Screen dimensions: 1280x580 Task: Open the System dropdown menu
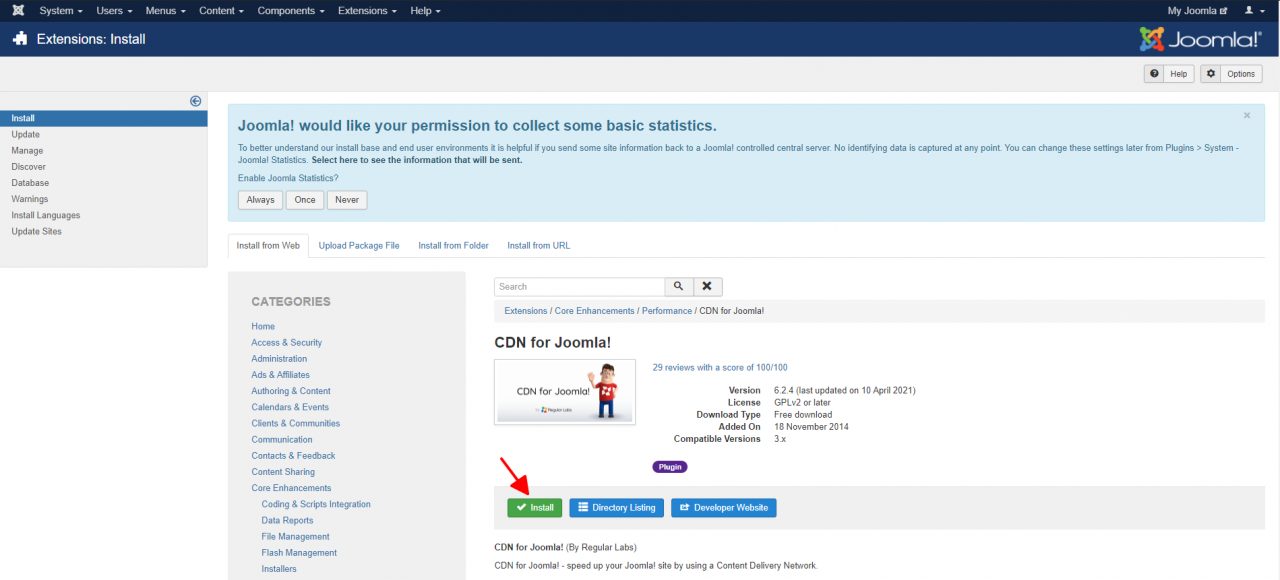61,11
